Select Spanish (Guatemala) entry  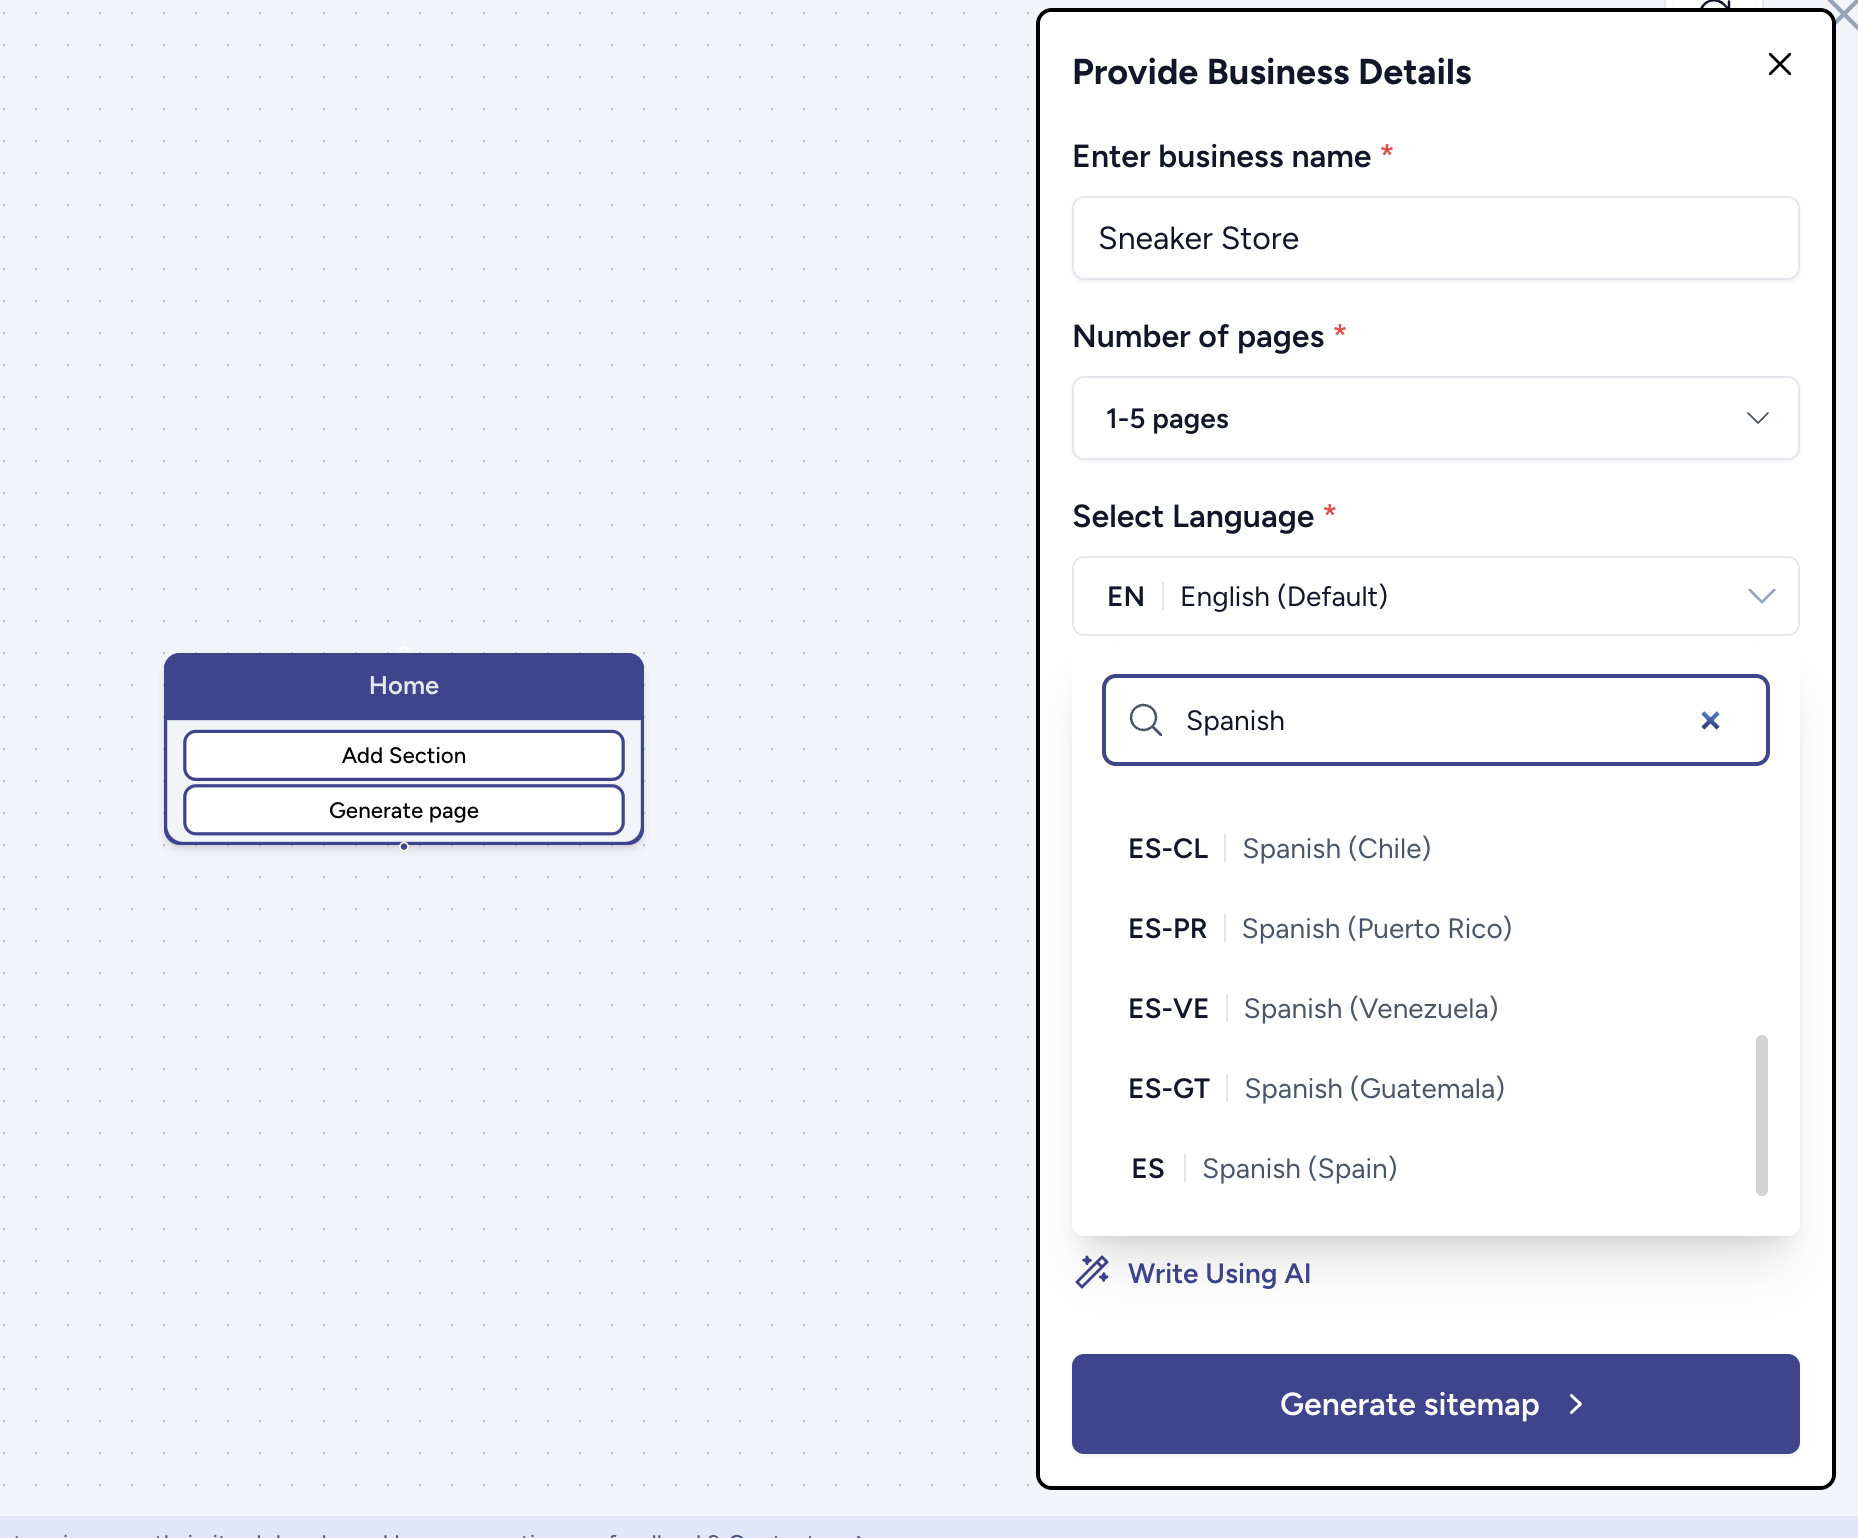point(1374,1089)
